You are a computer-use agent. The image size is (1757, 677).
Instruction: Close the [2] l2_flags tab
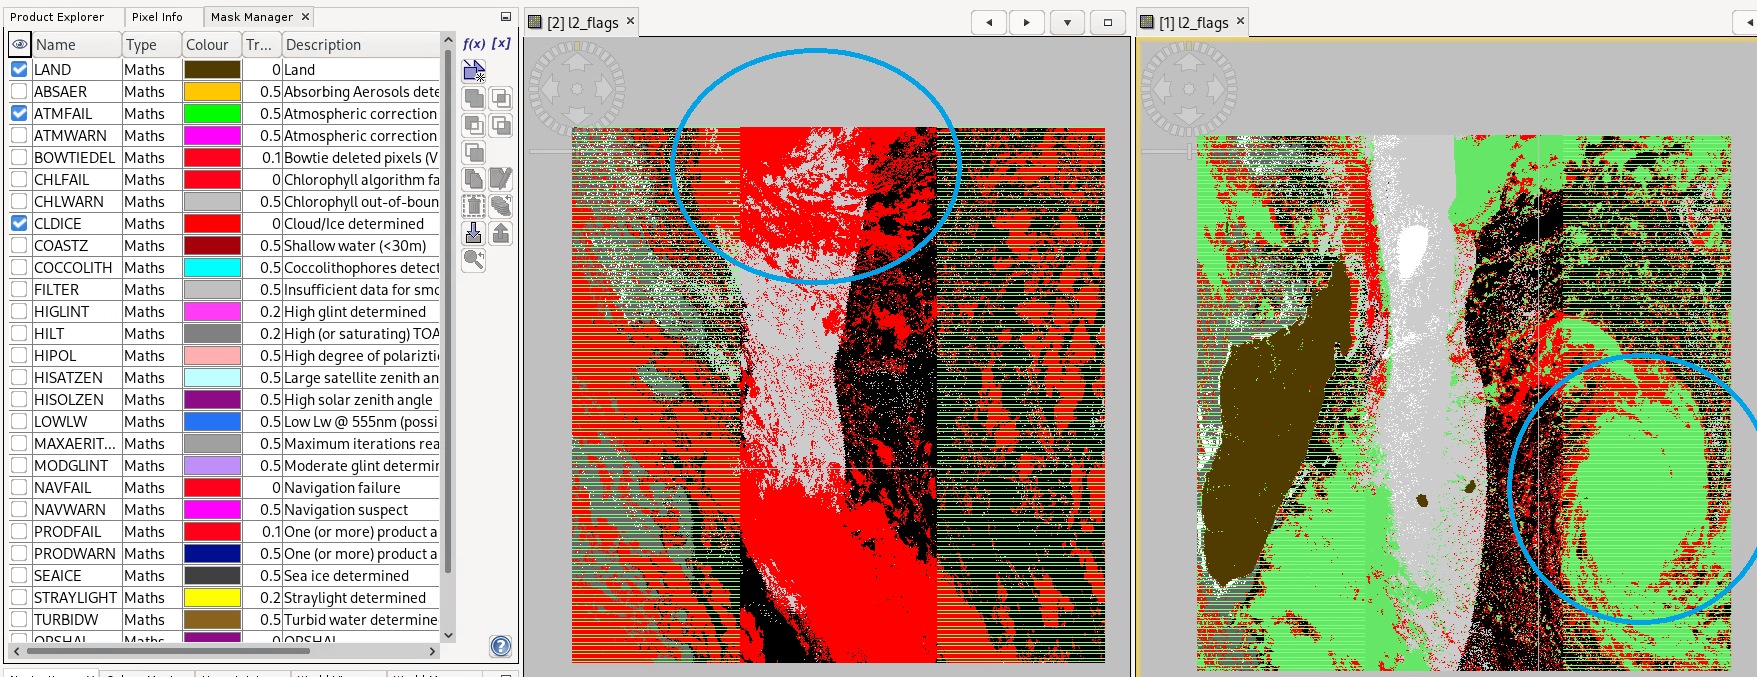click(x=630, y=21)
